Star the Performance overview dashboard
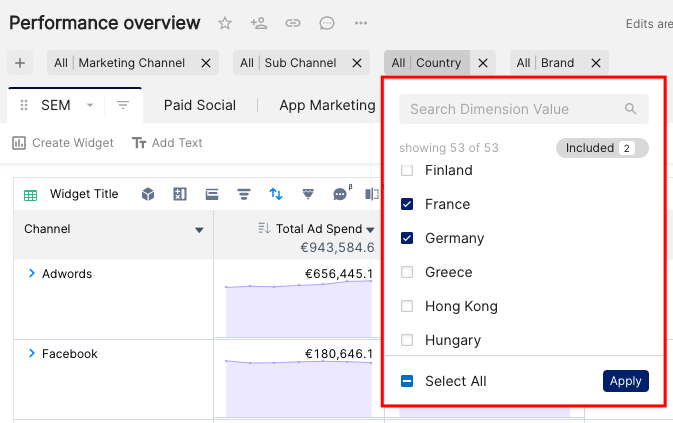The image size is (673, 423). pyautogui.click(x=225, y=23)
